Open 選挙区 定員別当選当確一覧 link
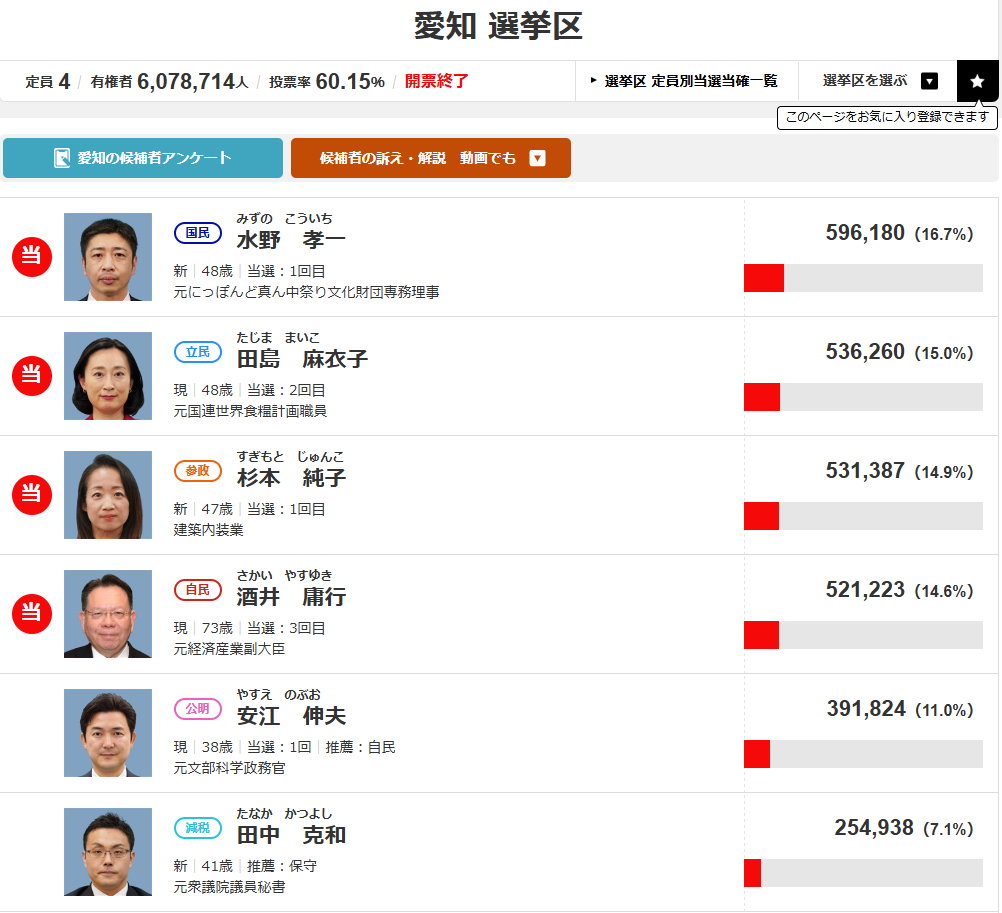1002x913 pixels. click(686, 81)
